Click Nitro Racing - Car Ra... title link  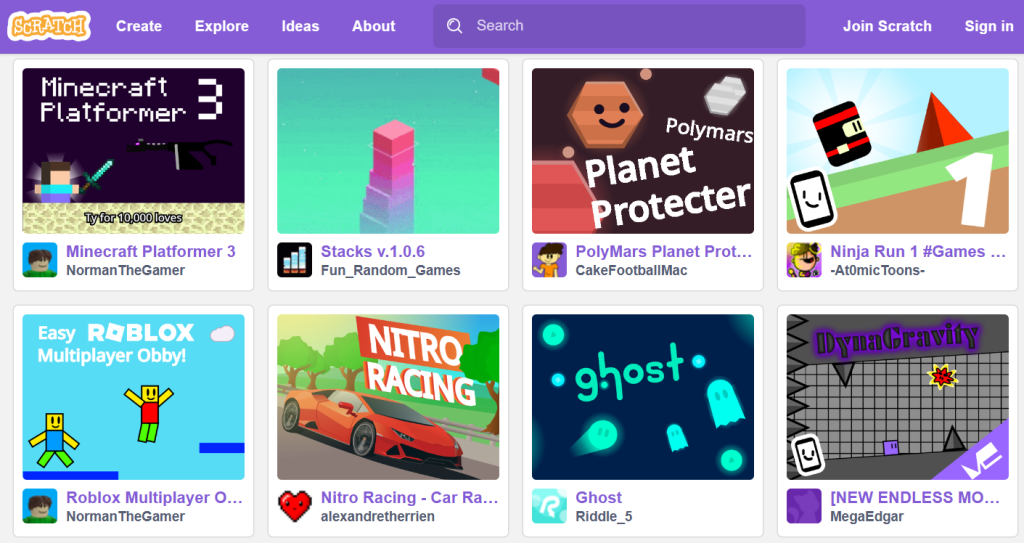[x=409, y=498]
